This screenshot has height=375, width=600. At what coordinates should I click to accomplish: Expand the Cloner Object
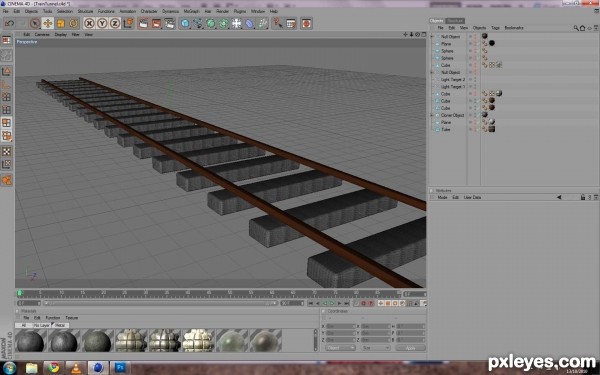[x=432, y=115]
